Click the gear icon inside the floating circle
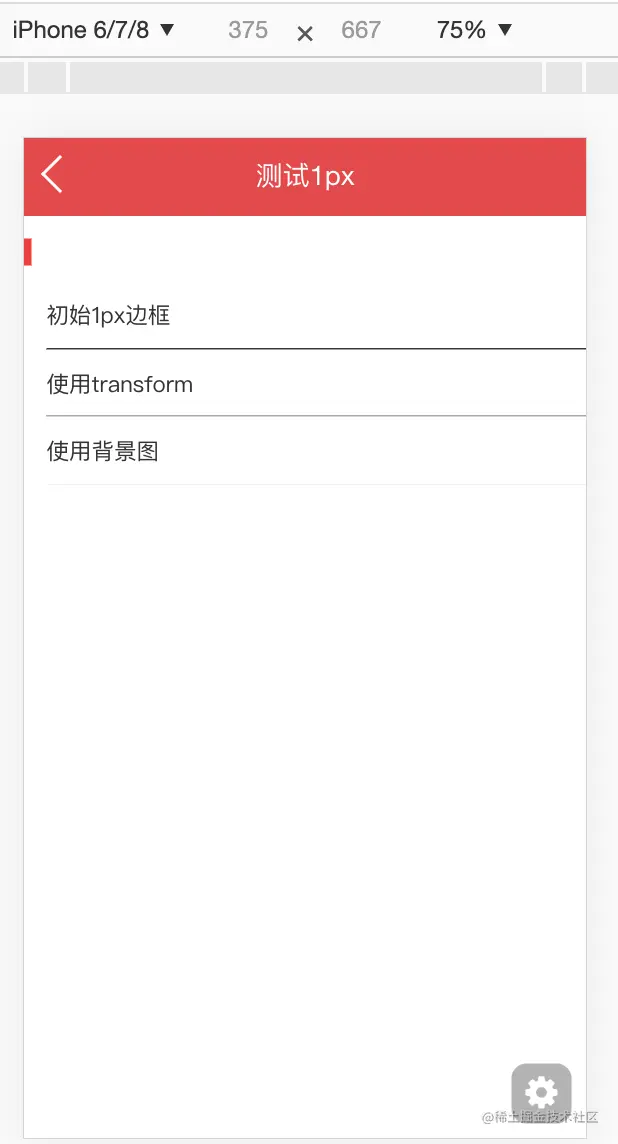This screenshot has width=618, height=1144. point(541,1092)
